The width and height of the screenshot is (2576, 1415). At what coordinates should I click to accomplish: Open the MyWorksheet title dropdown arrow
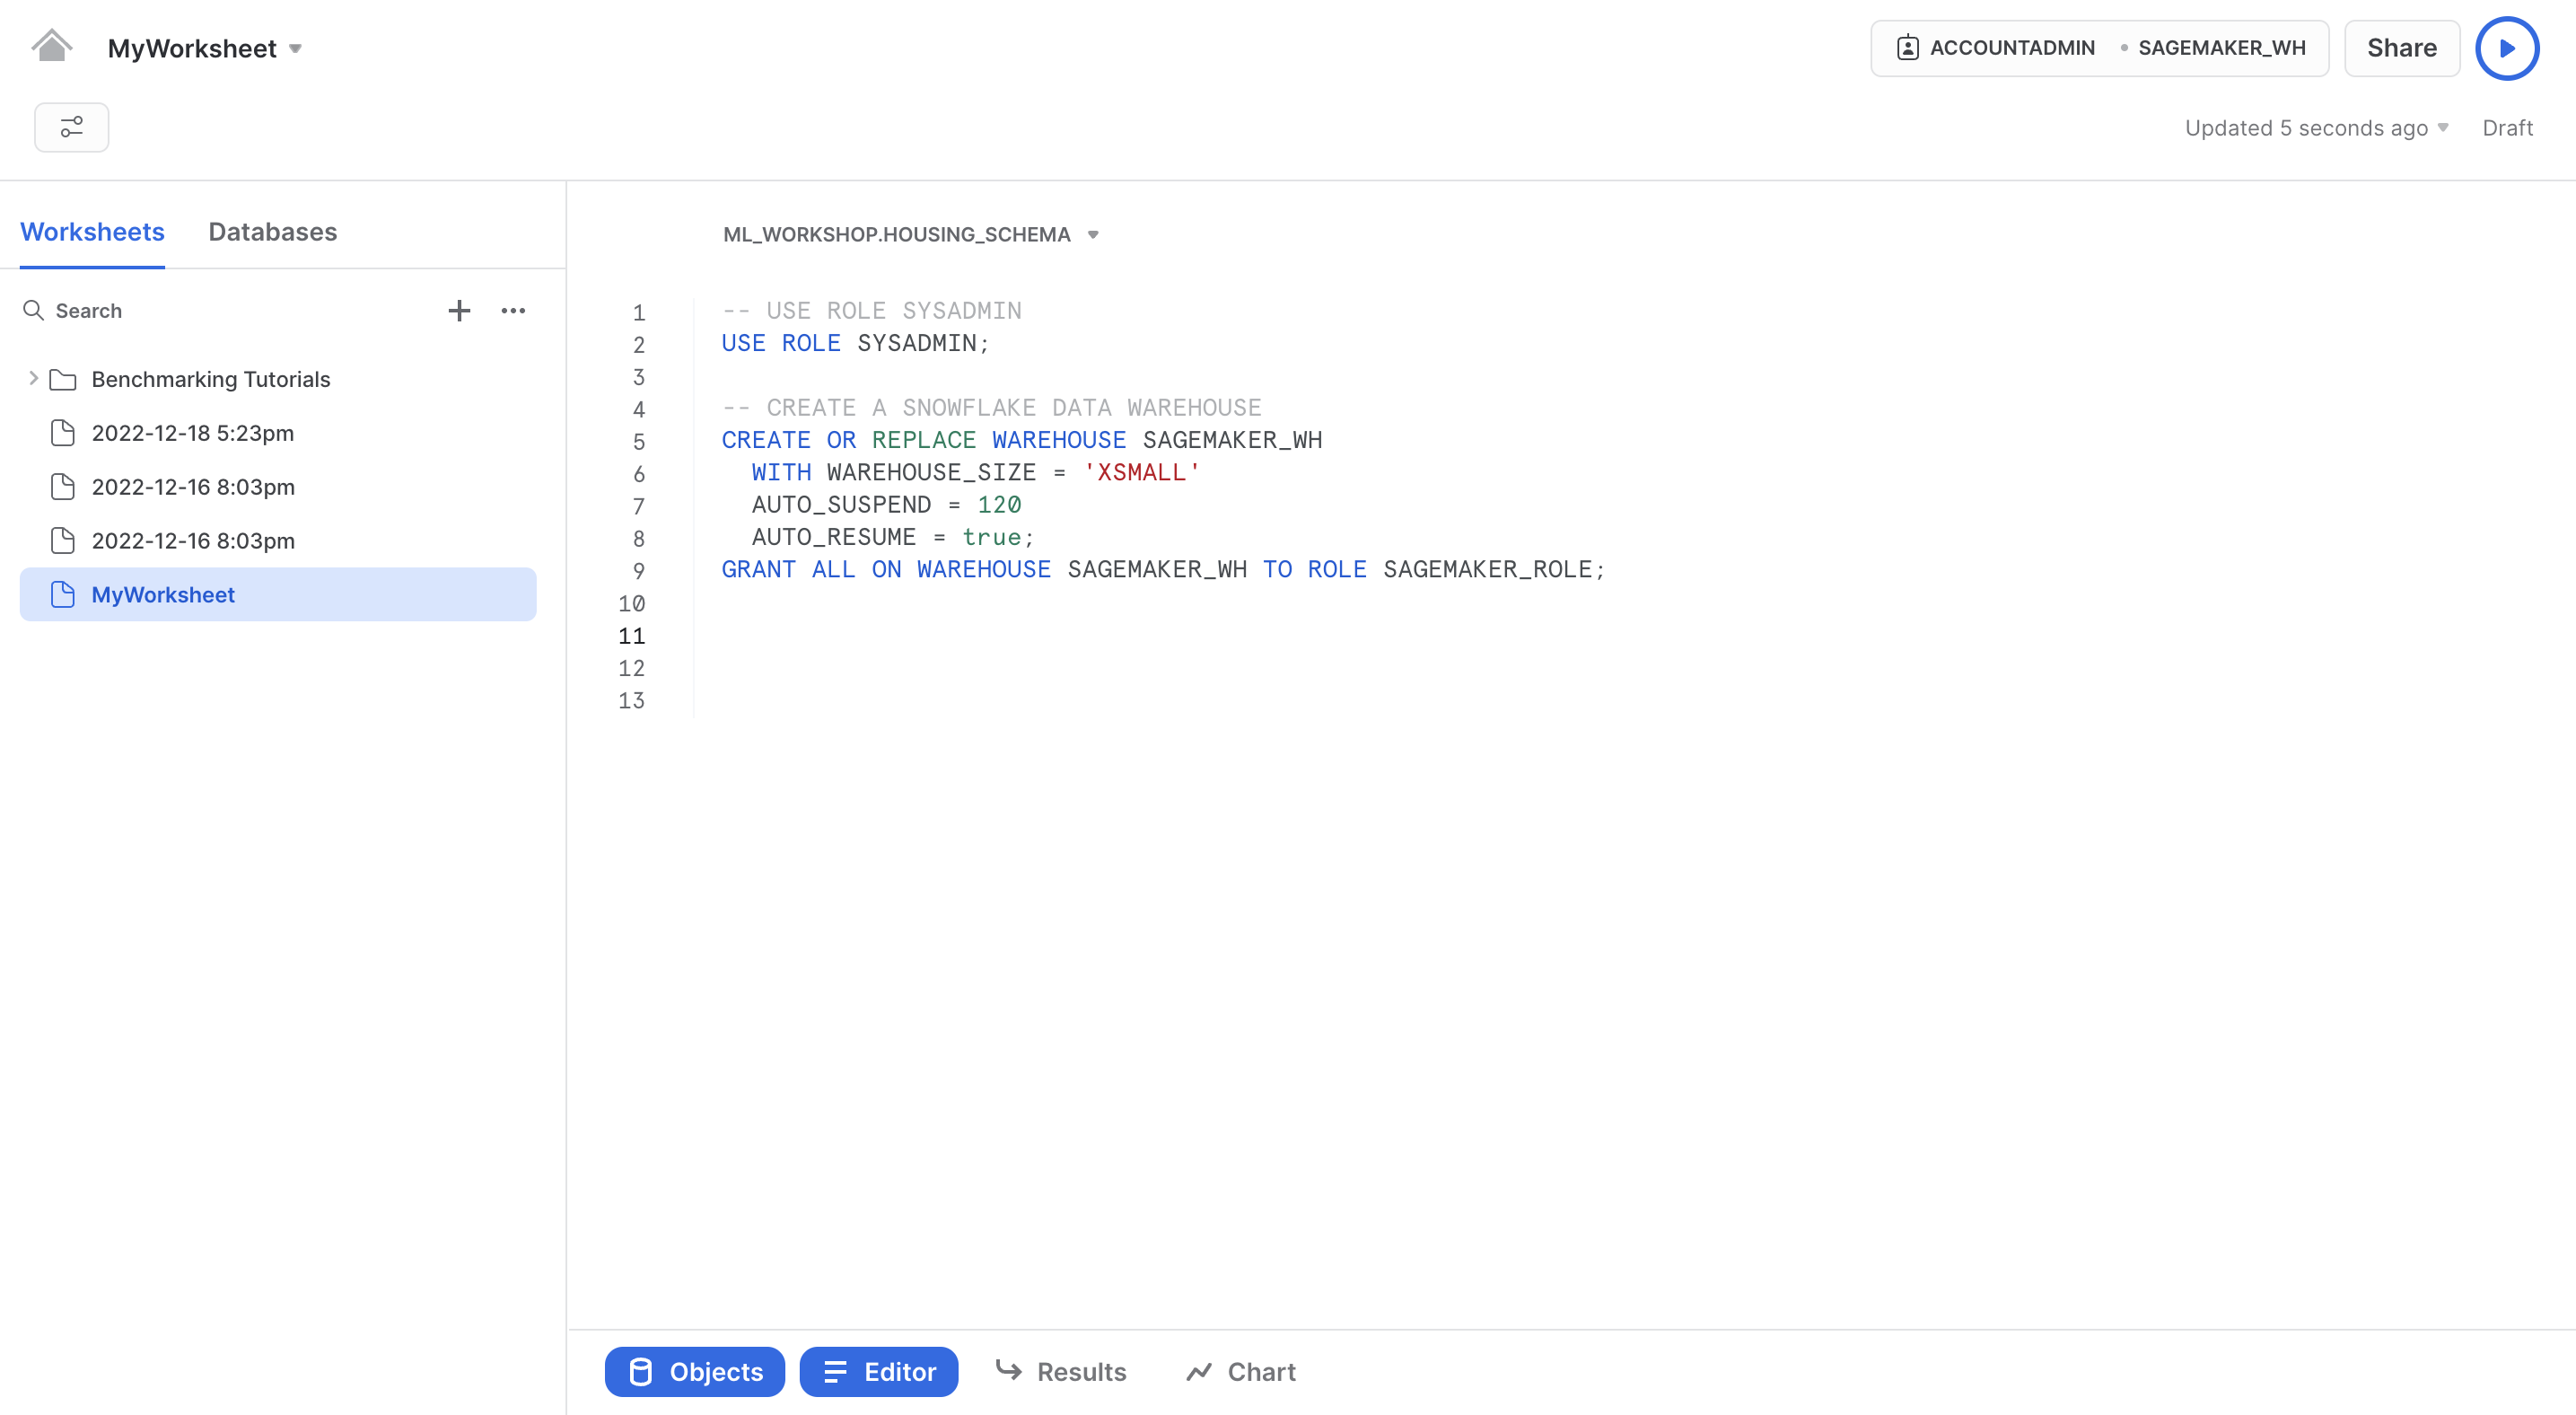coord(295,49)
